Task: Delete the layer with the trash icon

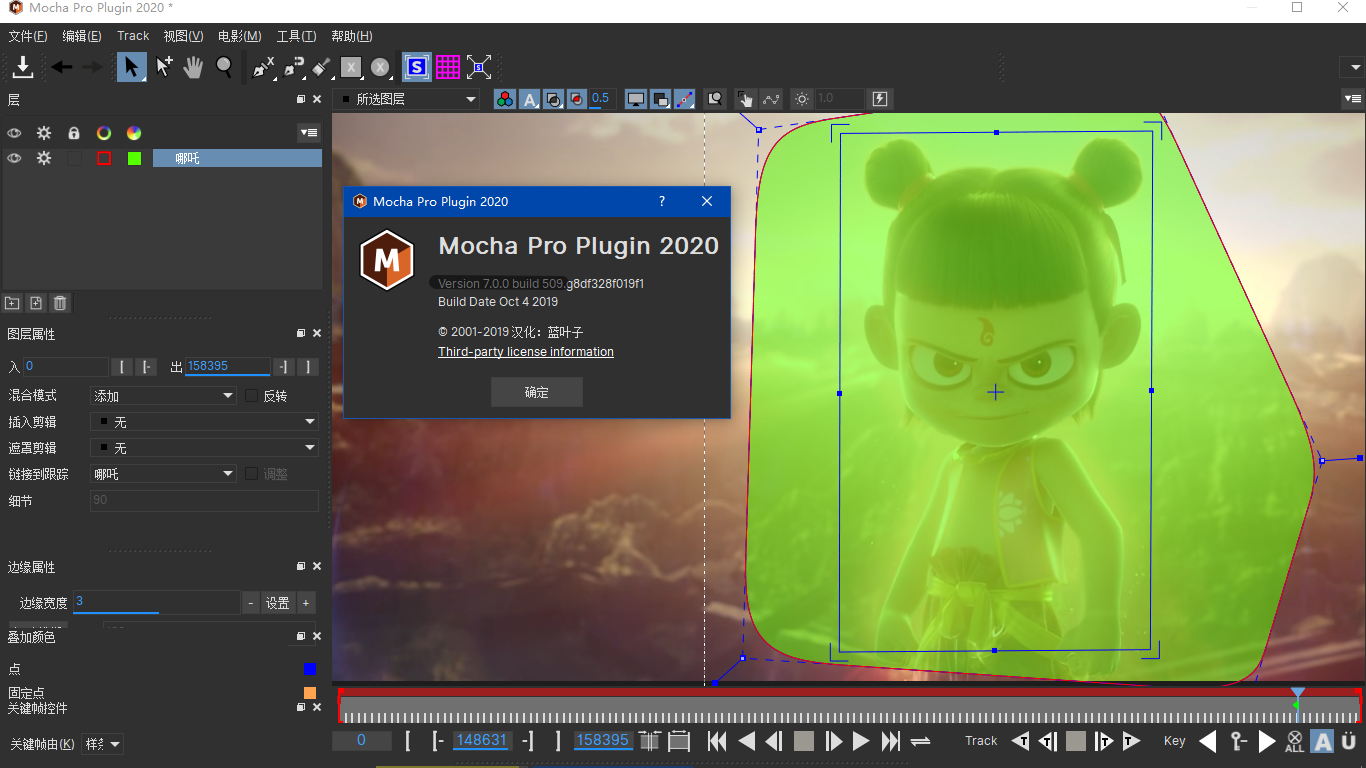Action: [x=60, y=303]
